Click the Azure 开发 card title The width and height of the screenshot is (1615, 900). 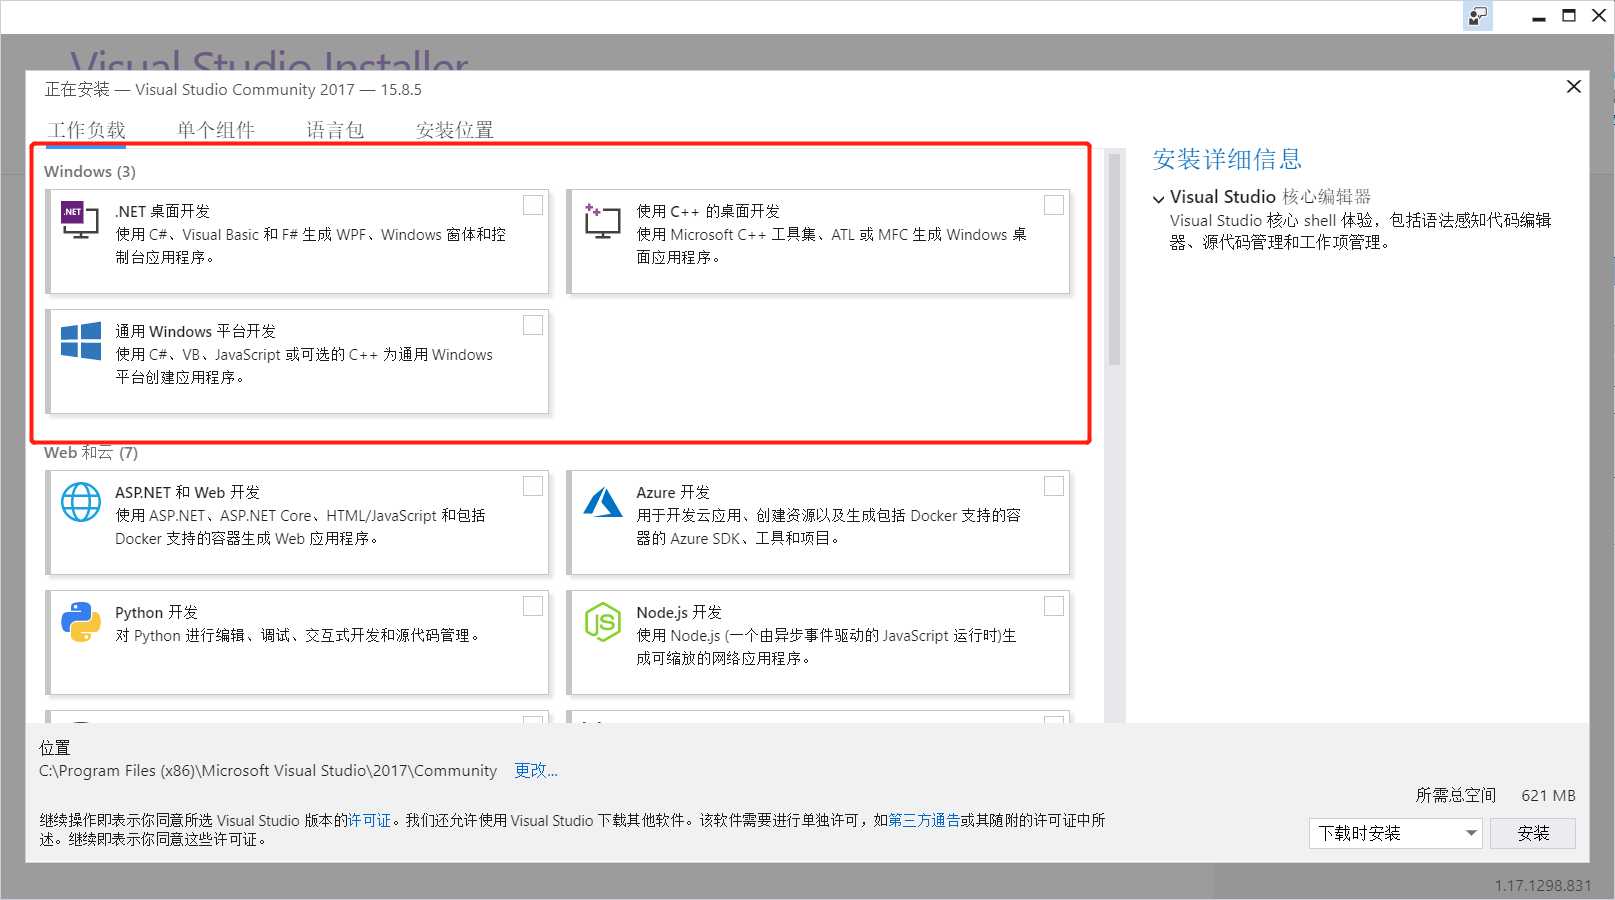tap(673, 492)
